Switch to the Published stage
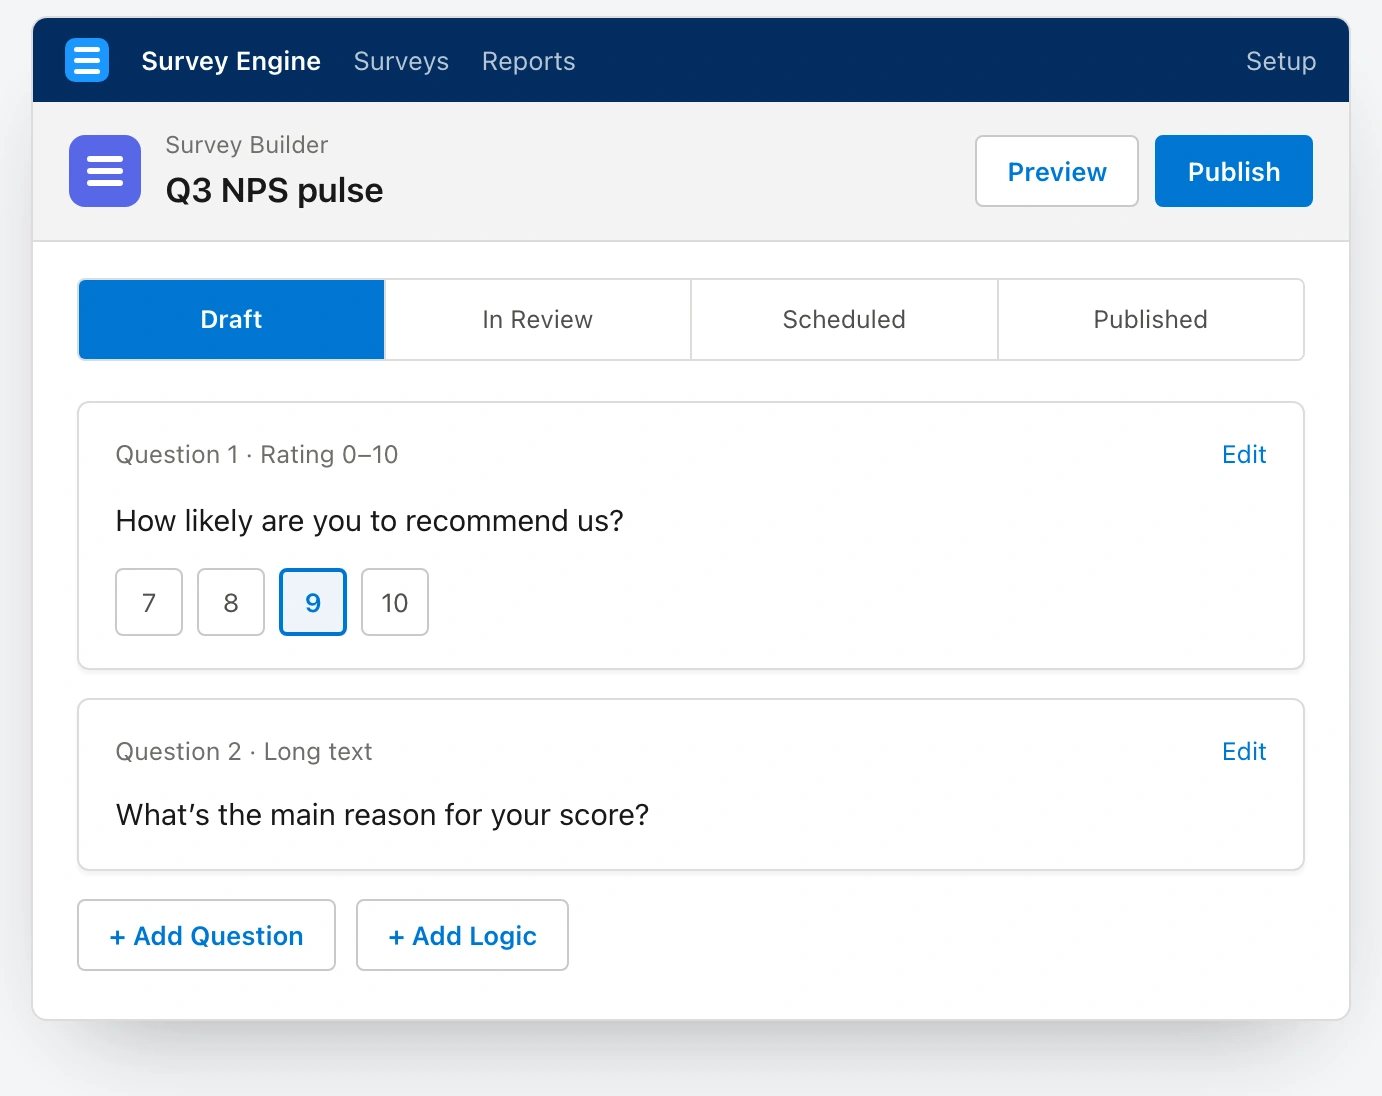The image size is (1382, 1096). tap(1150, 319)
